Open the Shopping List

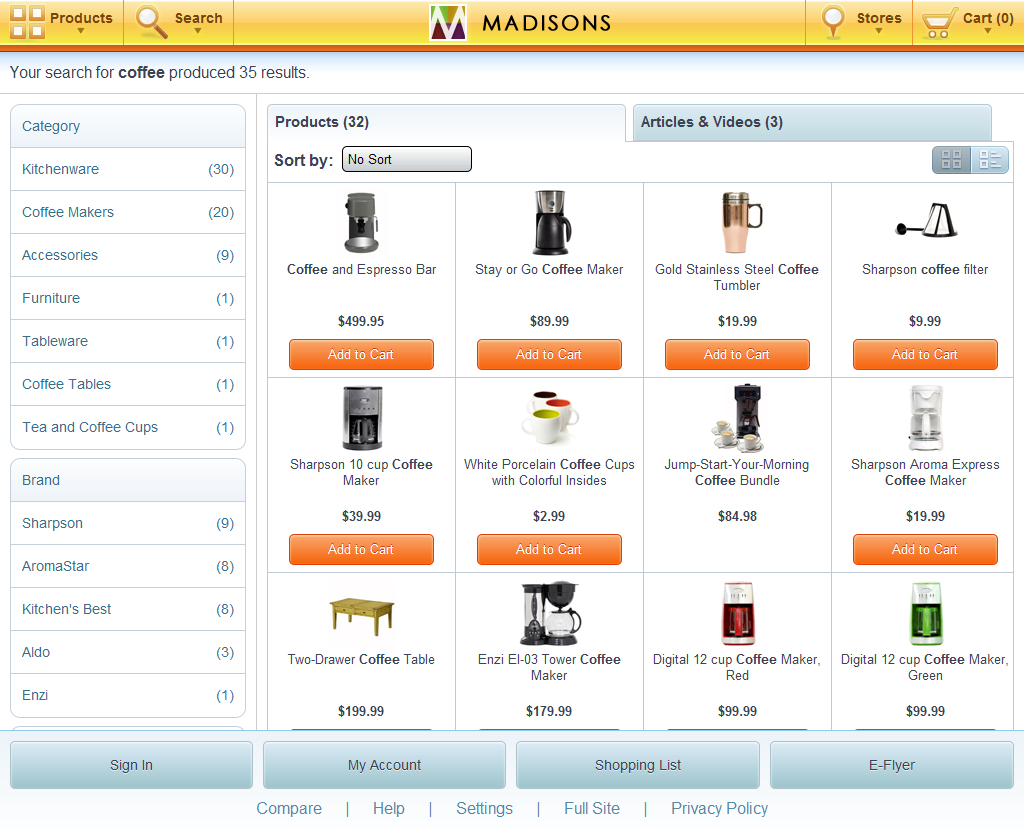637,765
